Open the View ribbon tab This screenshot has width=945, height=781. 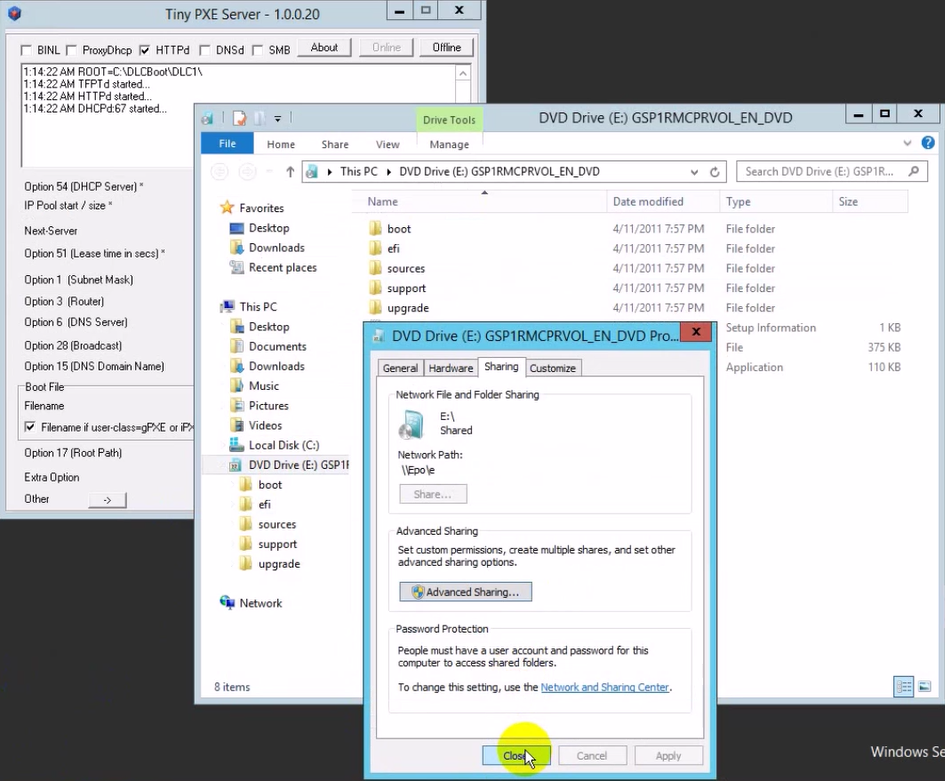[x=387, y=144]
